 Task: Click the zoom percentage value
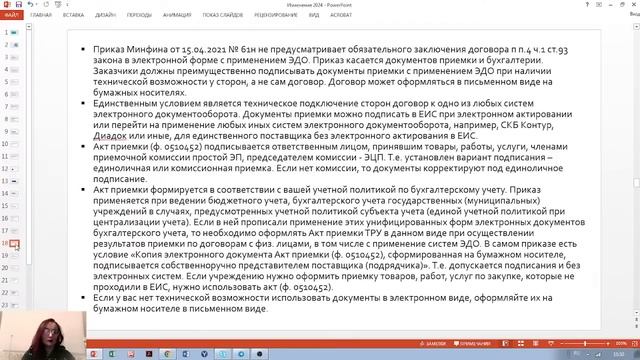pos(621,344)
